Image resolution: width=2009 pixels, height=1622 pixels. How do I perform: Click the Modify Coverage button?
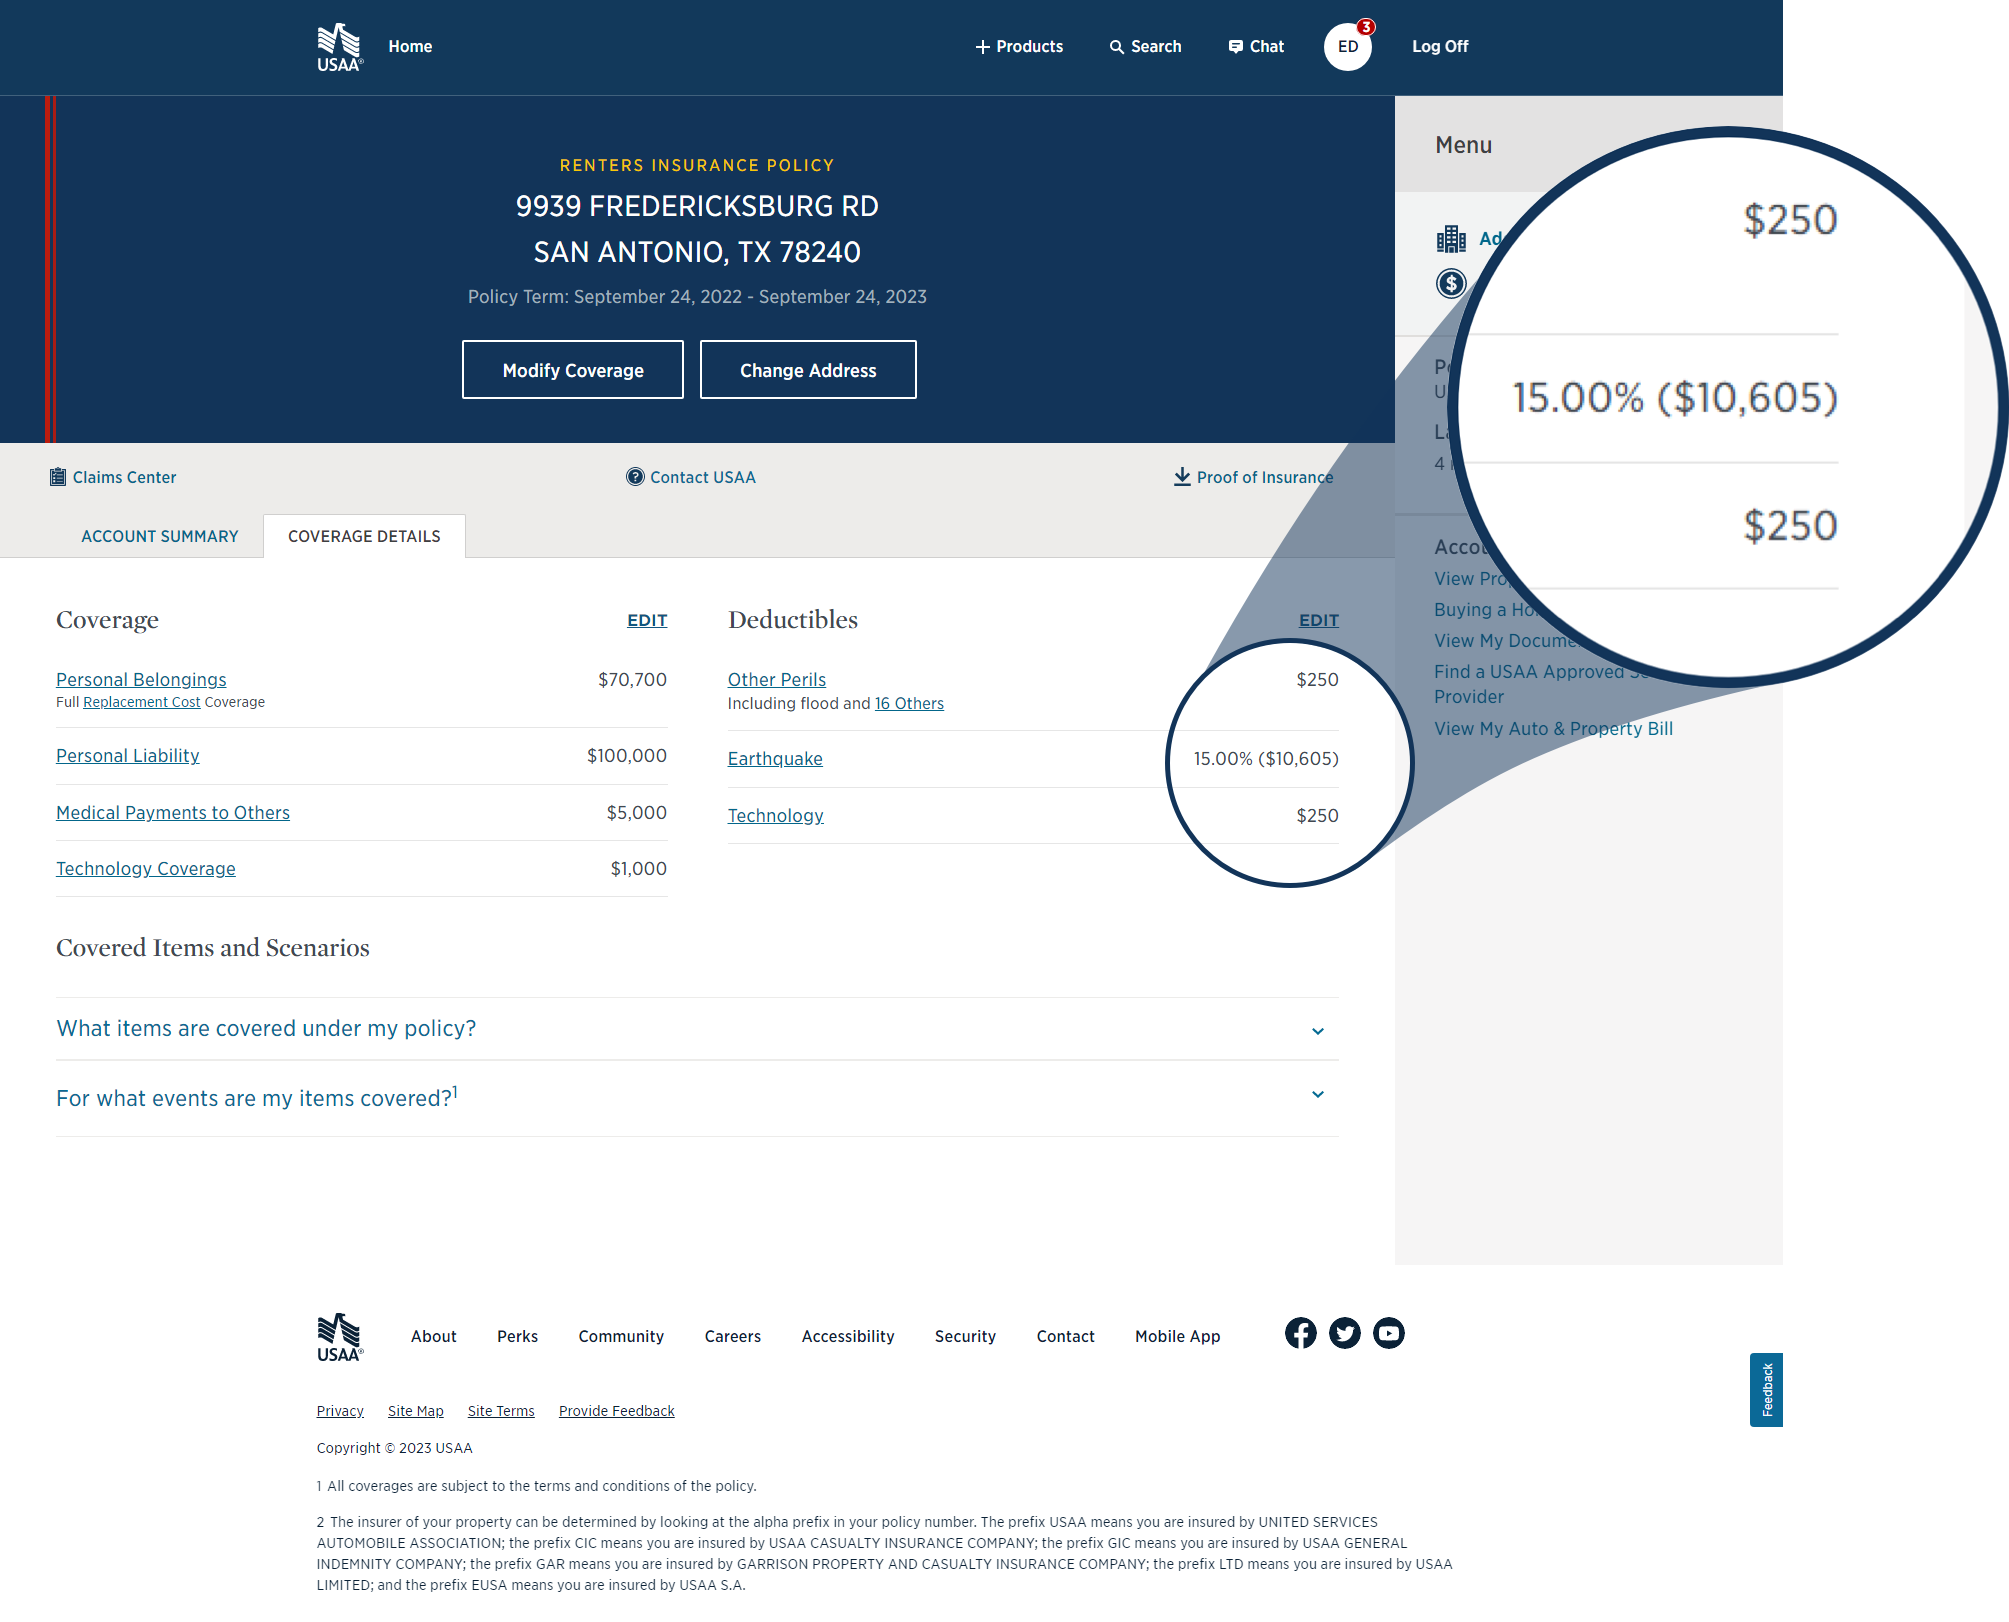coord(573,369)
